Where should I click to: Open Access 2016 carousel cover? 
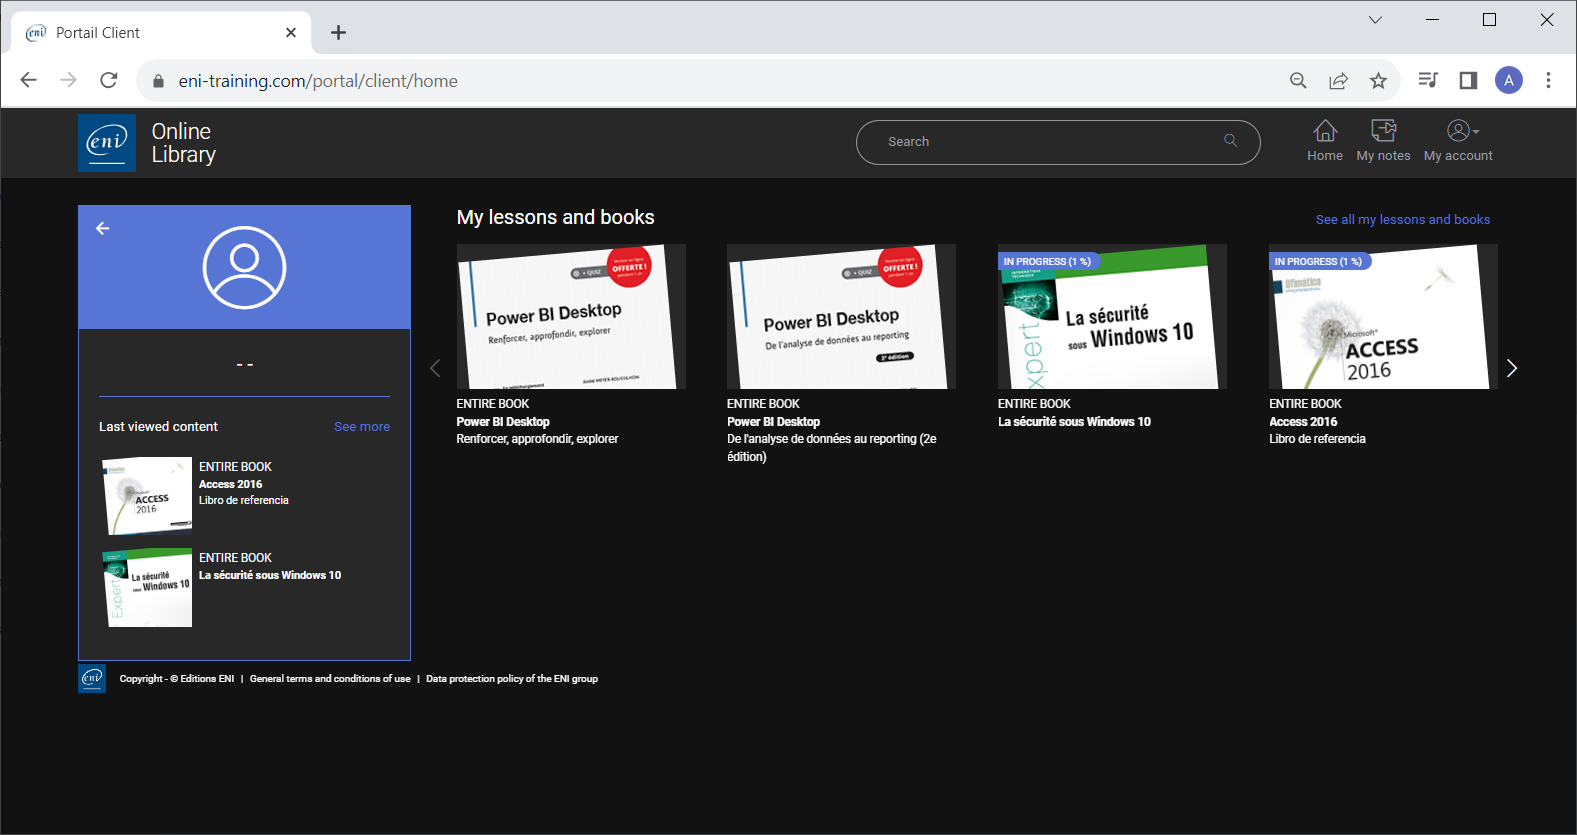click(1383, 316)
